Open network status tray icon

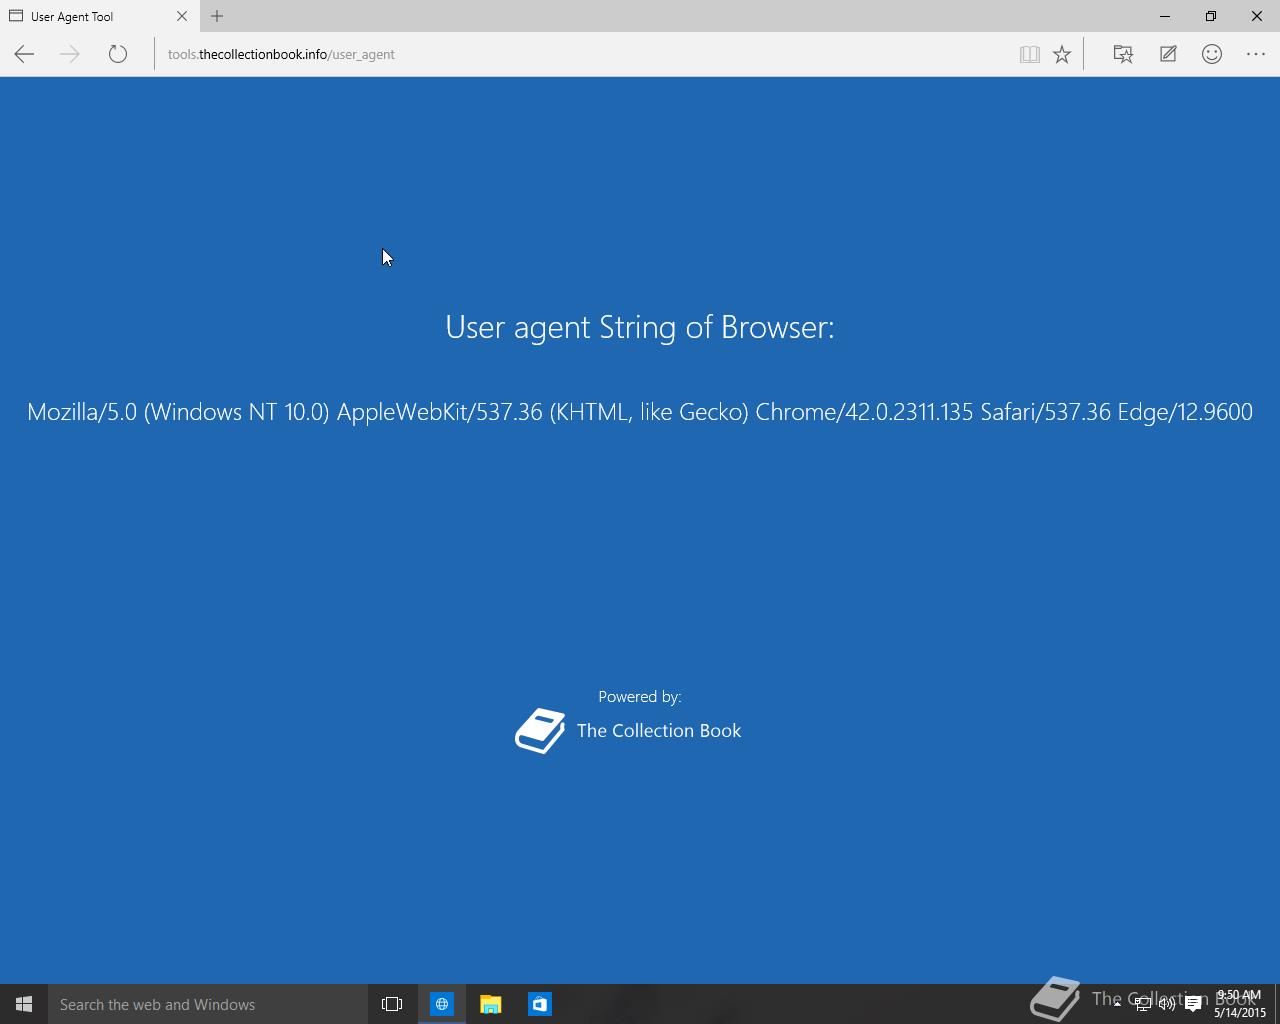click(1142, 1004)
